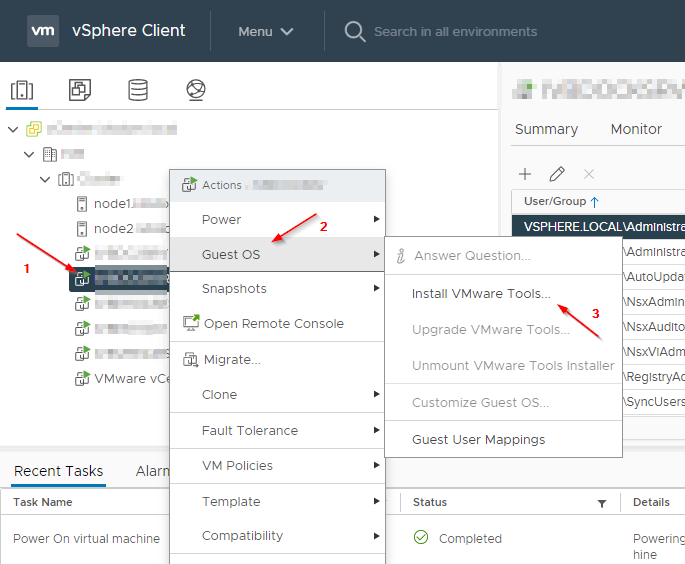Click the remove permission X icon

(589, 174)
